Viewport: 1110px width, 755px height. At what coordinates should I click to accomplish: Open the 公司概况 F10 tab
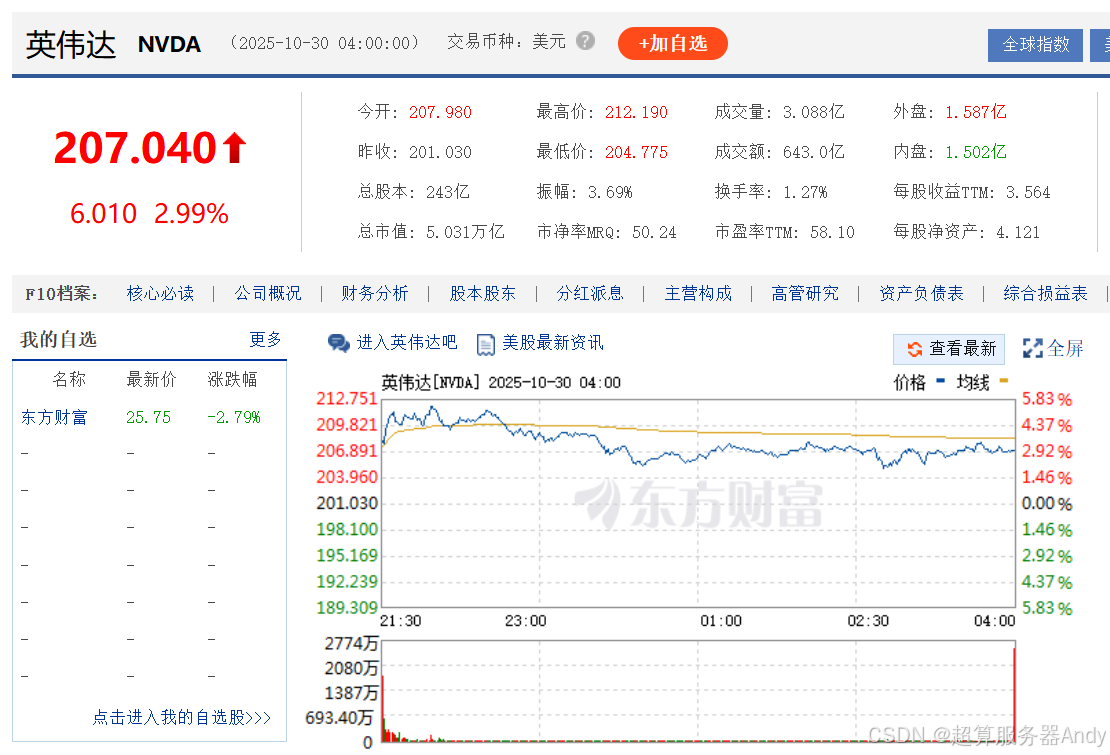click(x=268, y=294)
